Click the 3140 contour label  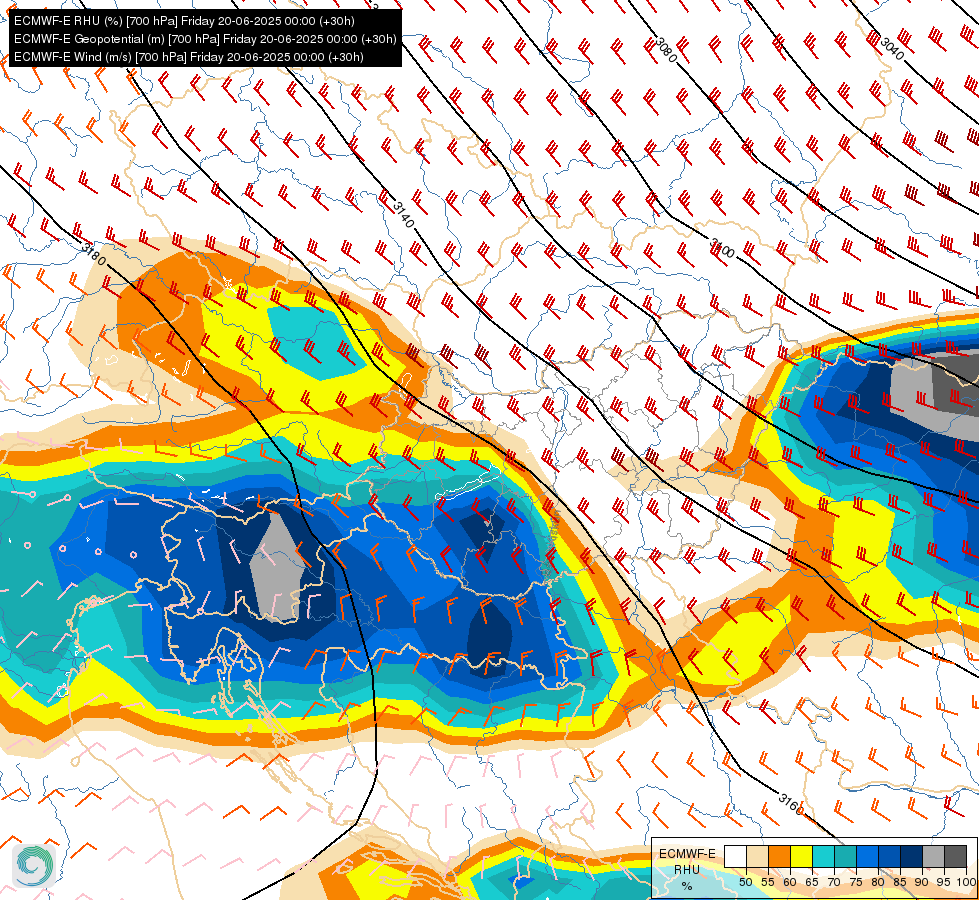coord(403,215)
